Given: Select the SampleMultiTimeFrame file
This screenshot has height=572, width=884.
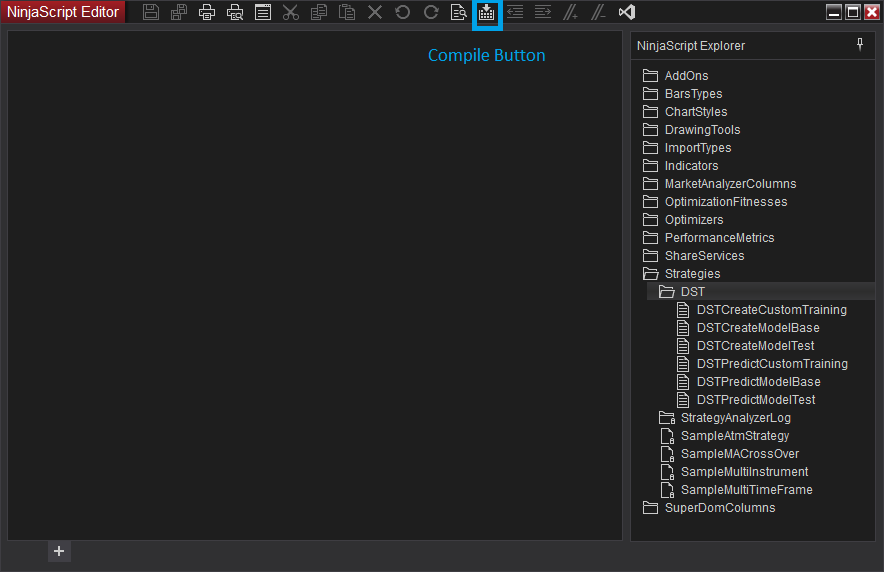Looking at the screenshot, I should [736, 490].
